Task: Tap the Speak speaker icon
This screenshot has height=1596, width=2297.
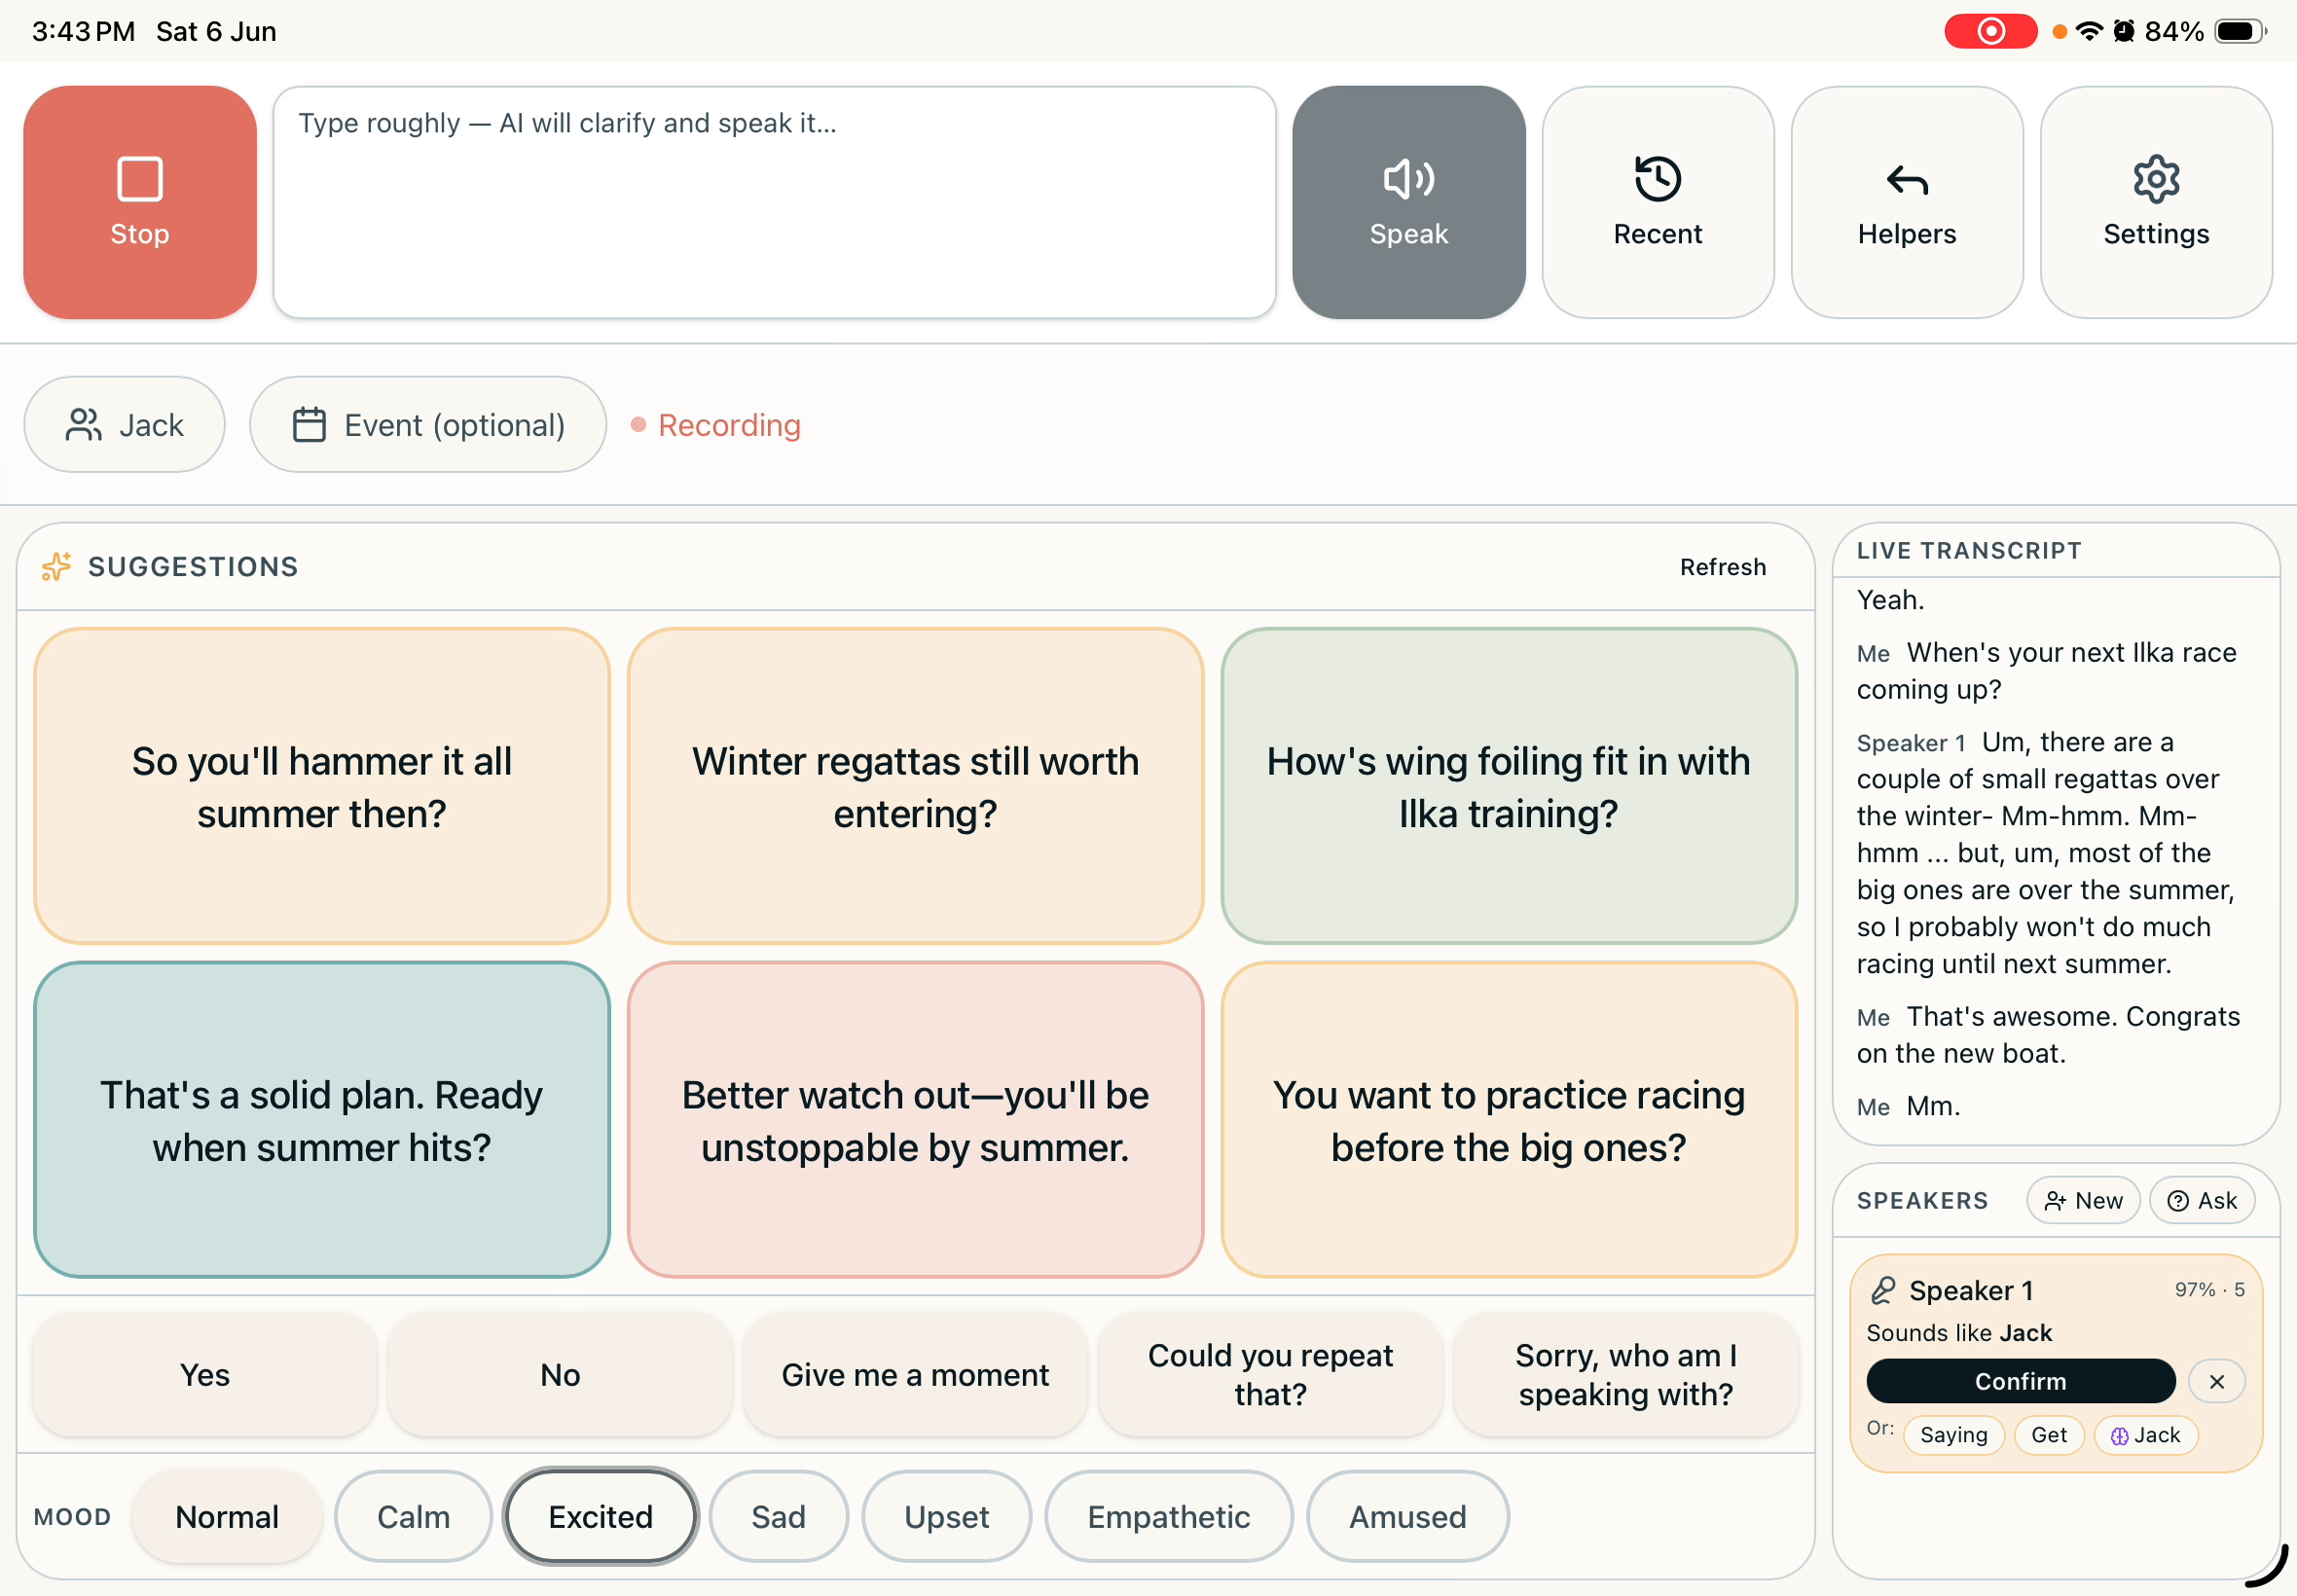Action: [1408, 179]
